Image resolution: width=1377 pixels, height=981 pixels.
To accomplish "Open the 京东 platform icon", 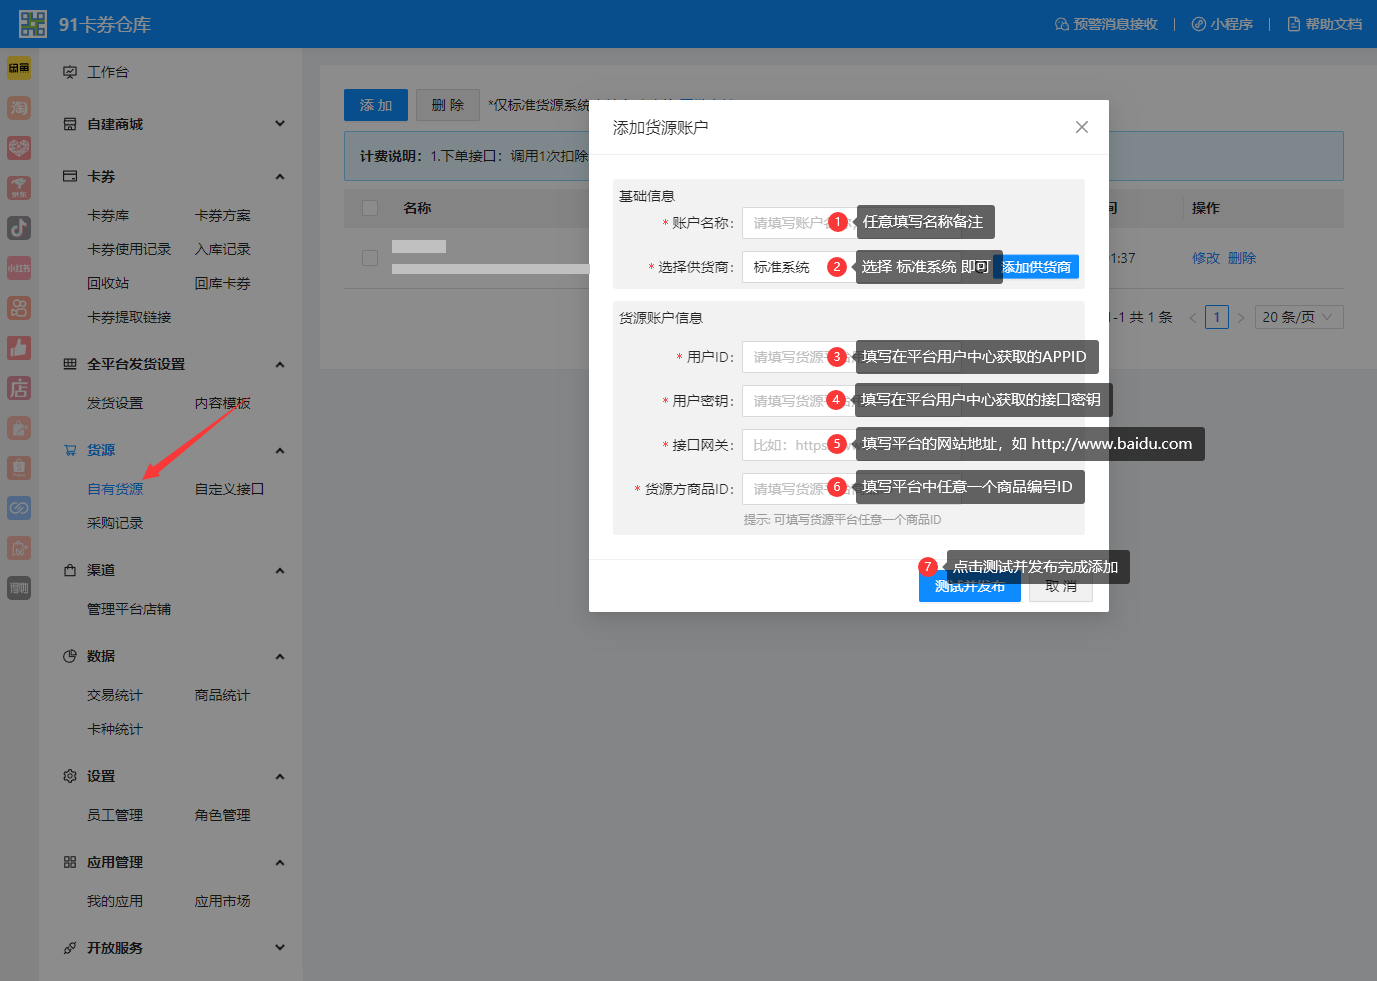I will (x=19, y=187).
